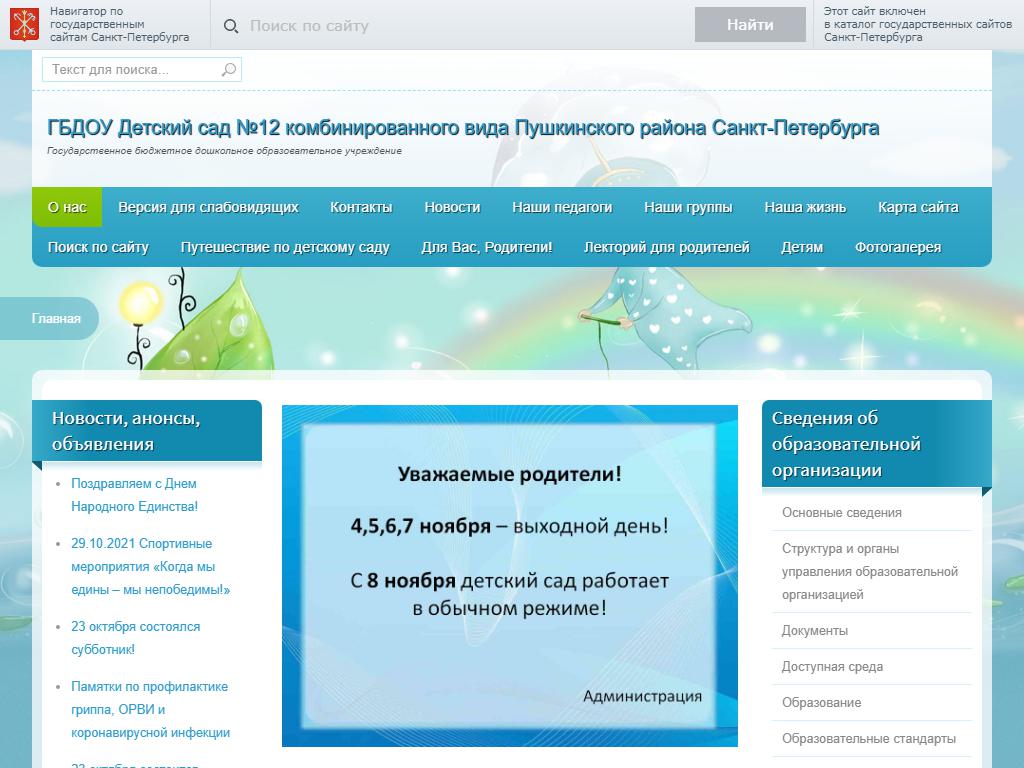Open the 23 октября состоялся субботник link
Screen dimensions: 1024x768
(135, 638)
